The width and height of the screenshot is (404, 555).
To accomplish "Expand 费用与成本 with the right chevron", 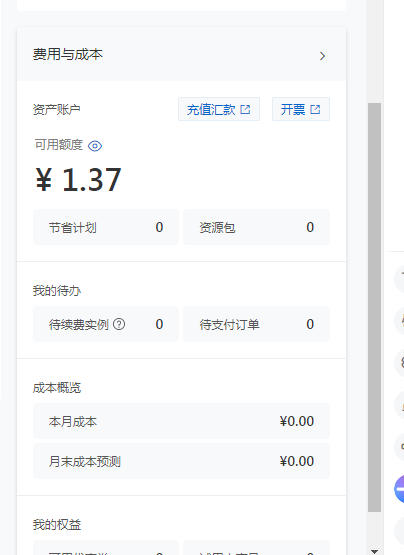I will (x=322, y=56).
